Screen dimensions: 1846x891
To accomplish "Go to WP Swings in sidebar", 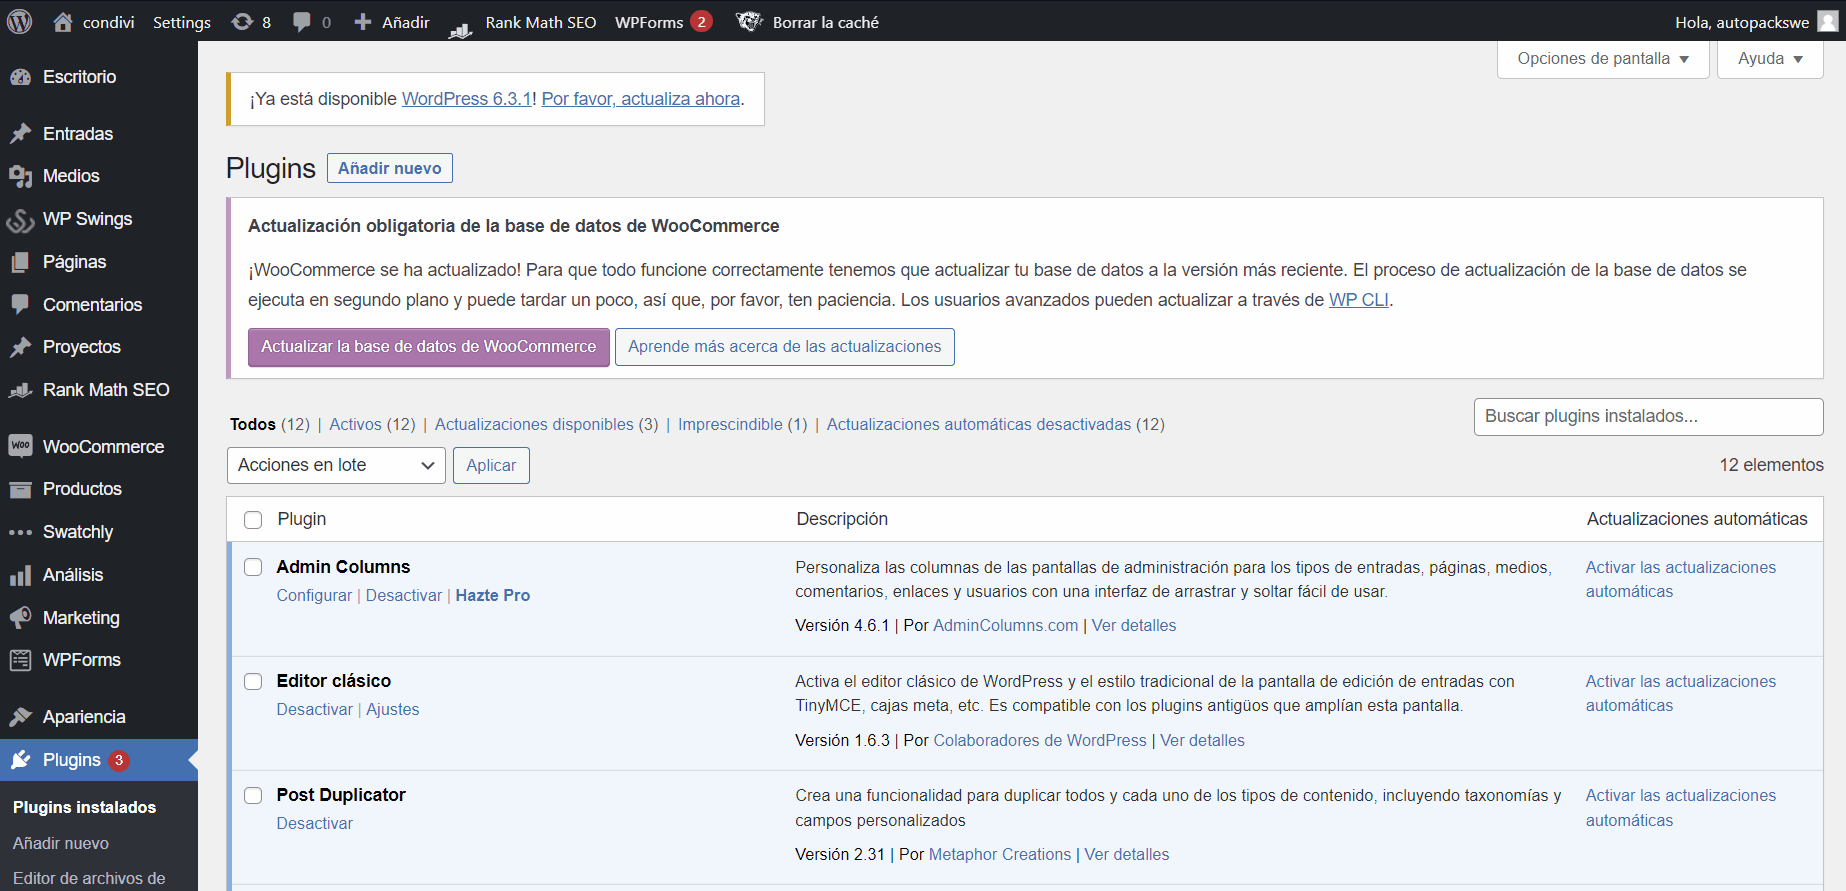I will pyautogui.click(x=87, y=219).
